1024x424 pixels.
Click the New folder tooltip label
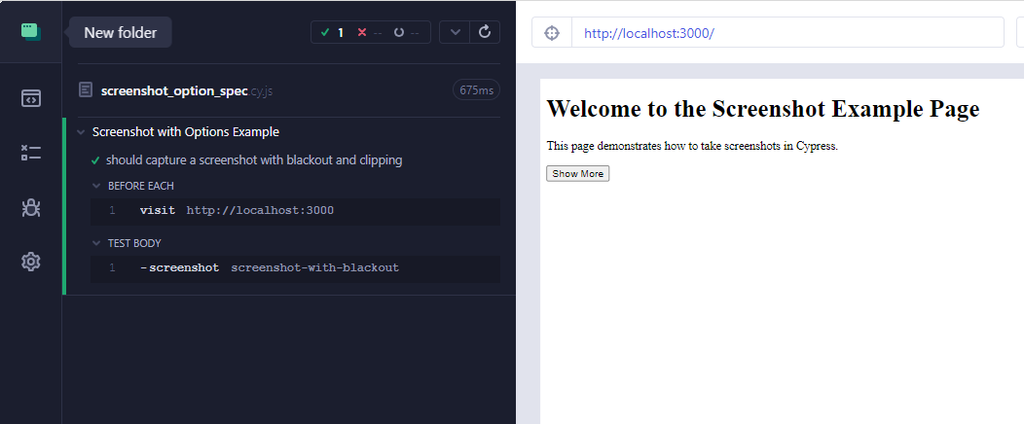point(120,33)
